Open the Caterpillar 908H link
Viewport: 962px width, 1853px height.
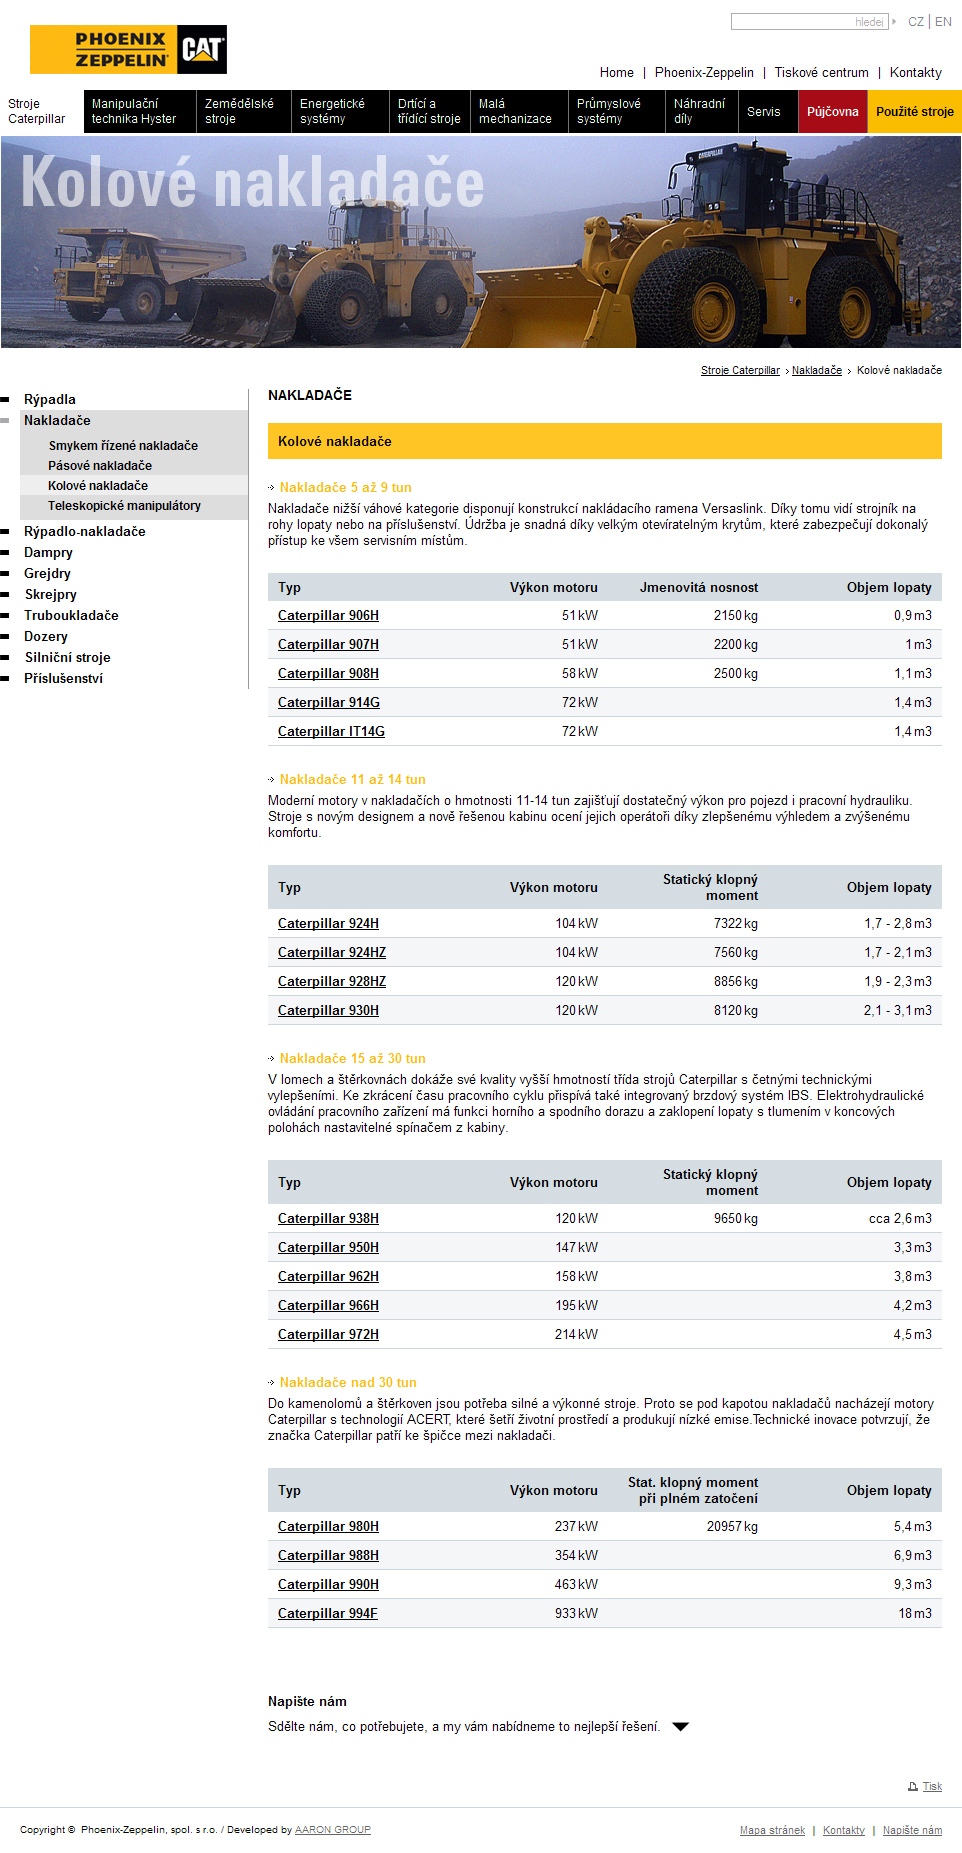tap(328, 673)
